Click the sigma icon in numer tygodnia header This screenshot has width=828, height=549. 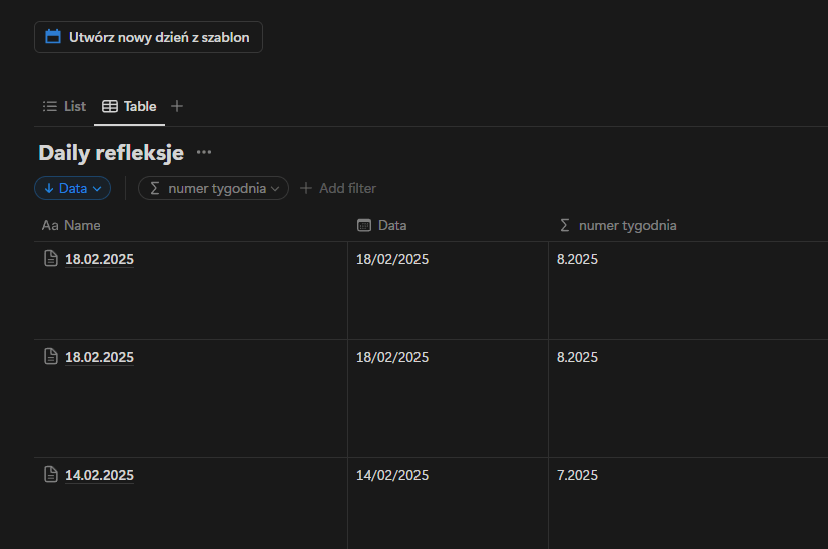pyautogui.click(x=565, y=226)
